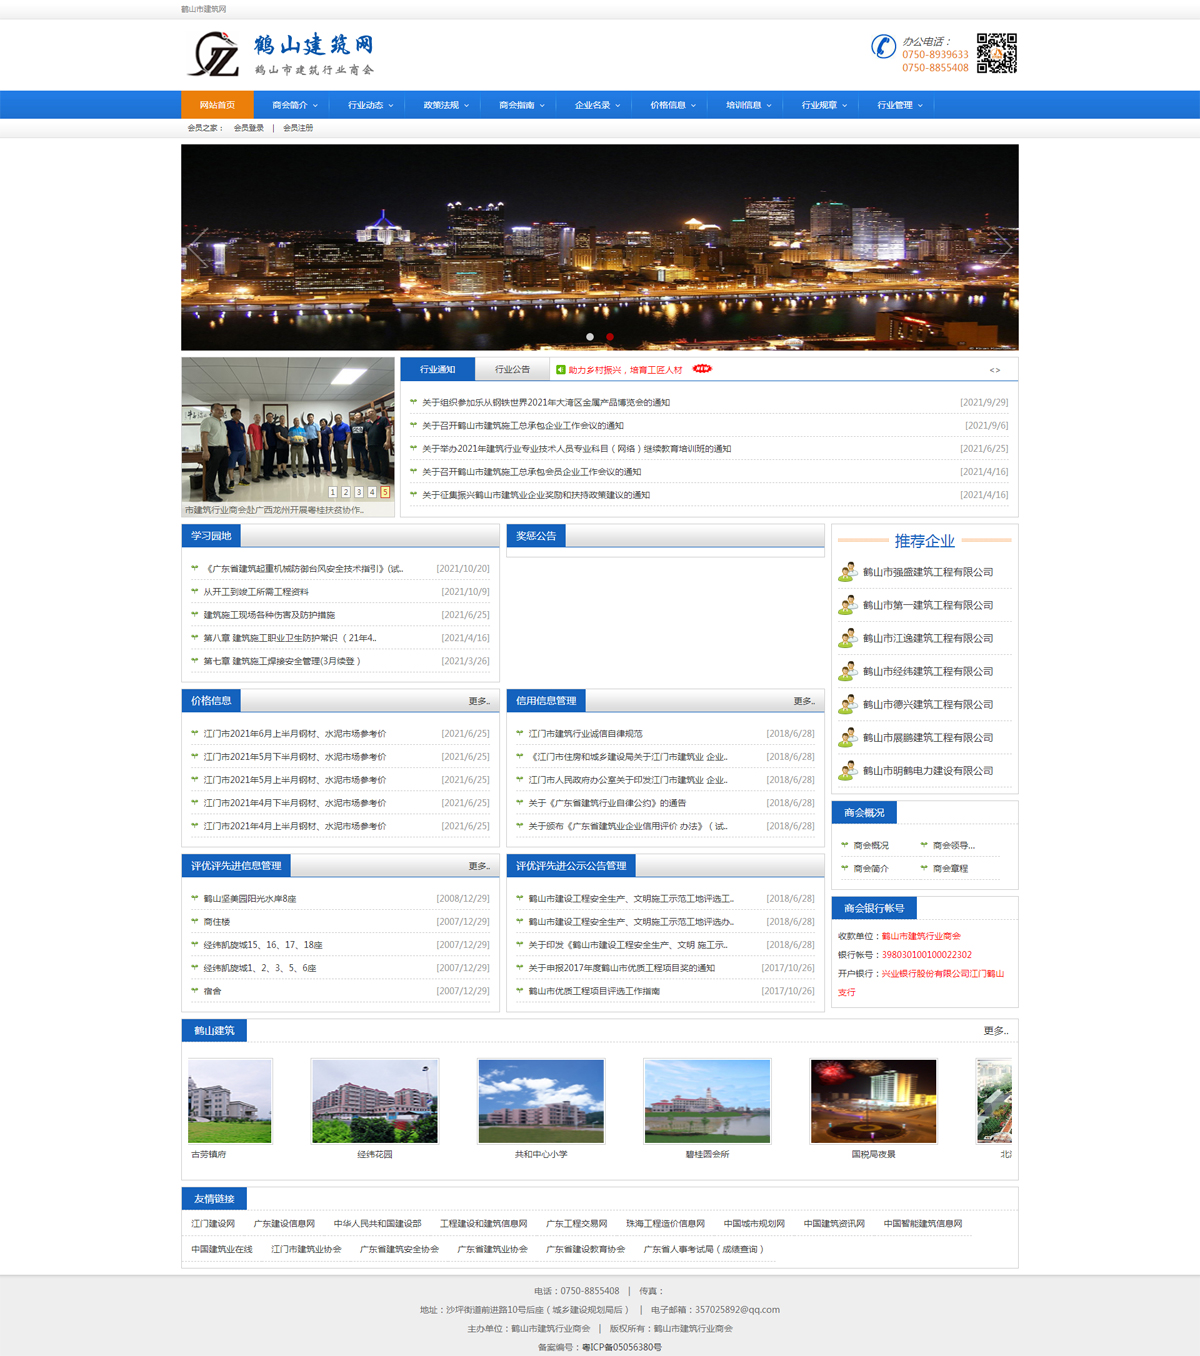1200x1356 pixels.
Task: Open the 鹤山坚美园阳光水岸8座 entry
Action: 250,899
